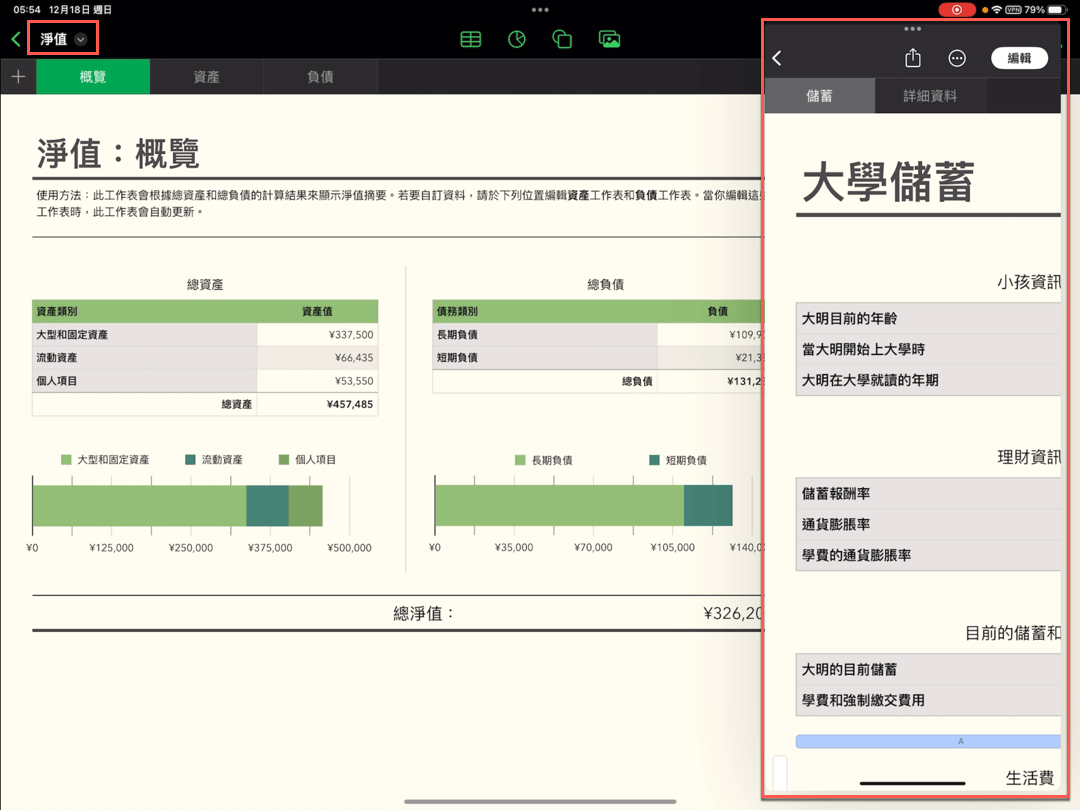Image resolution: width=1080 pixels, height=810 pixels.
Task: Switch to the 概覽 sheet tab
Action: pos(93,76)
